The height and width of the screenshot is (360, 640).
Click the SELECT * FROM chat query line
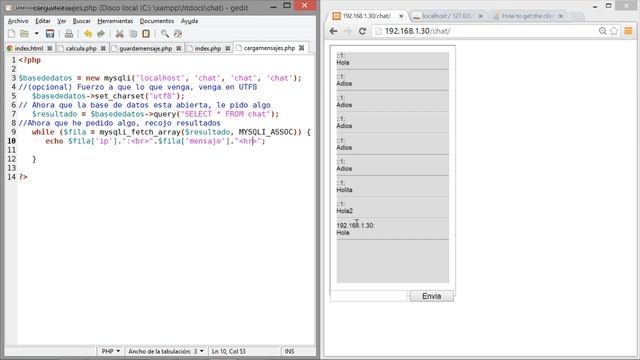[156, 114]
